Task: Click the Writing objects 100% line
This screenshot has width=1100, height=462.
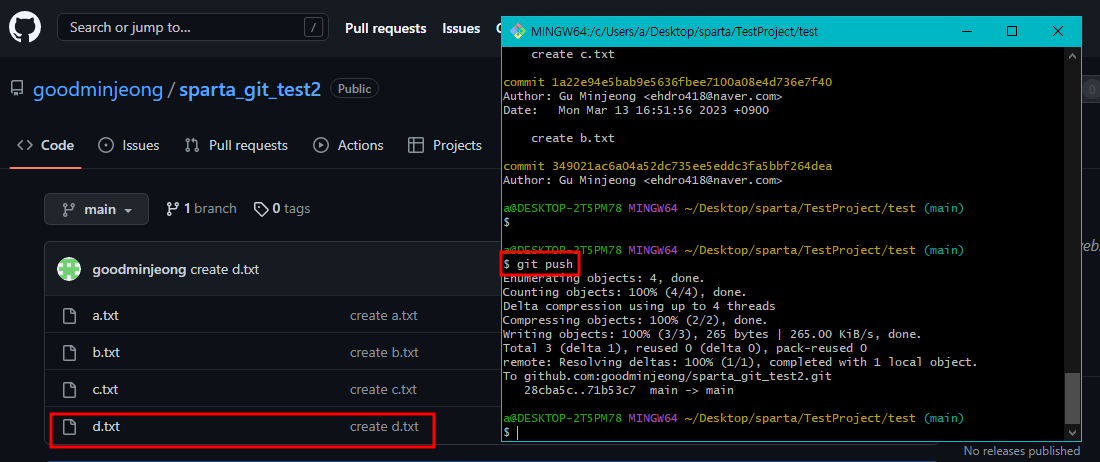Action: (713, 334)
